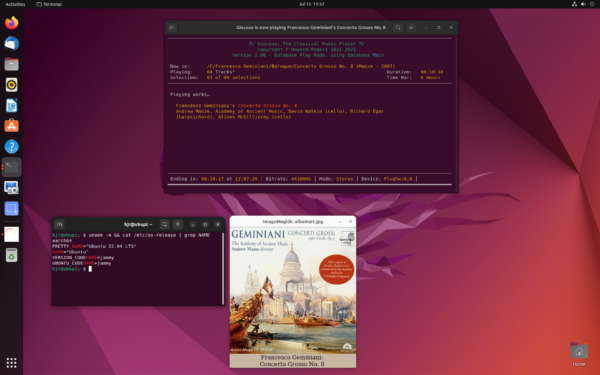Click the 'uname -m && cat /etc/os-release' command
Viewport: 600px width, 375px height.
149,235
